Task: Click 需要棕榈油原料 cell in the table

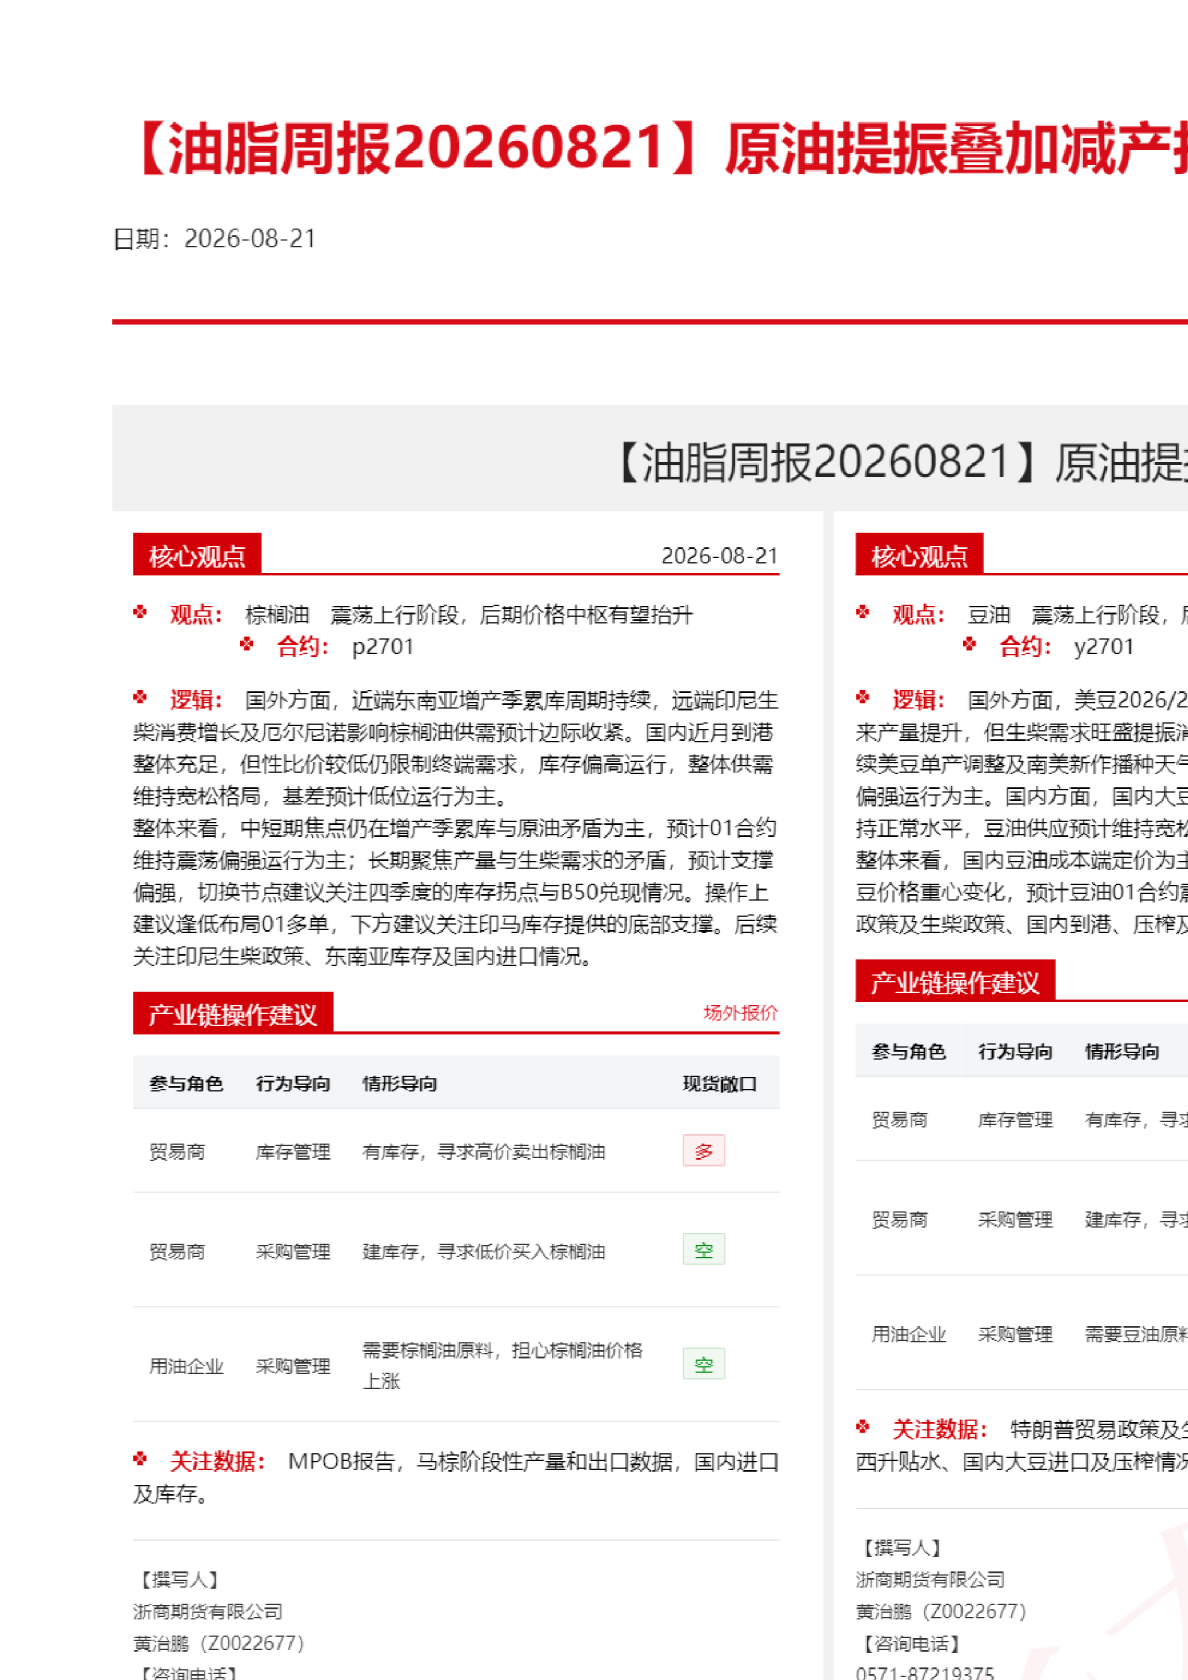Action: click(502, 1366)
